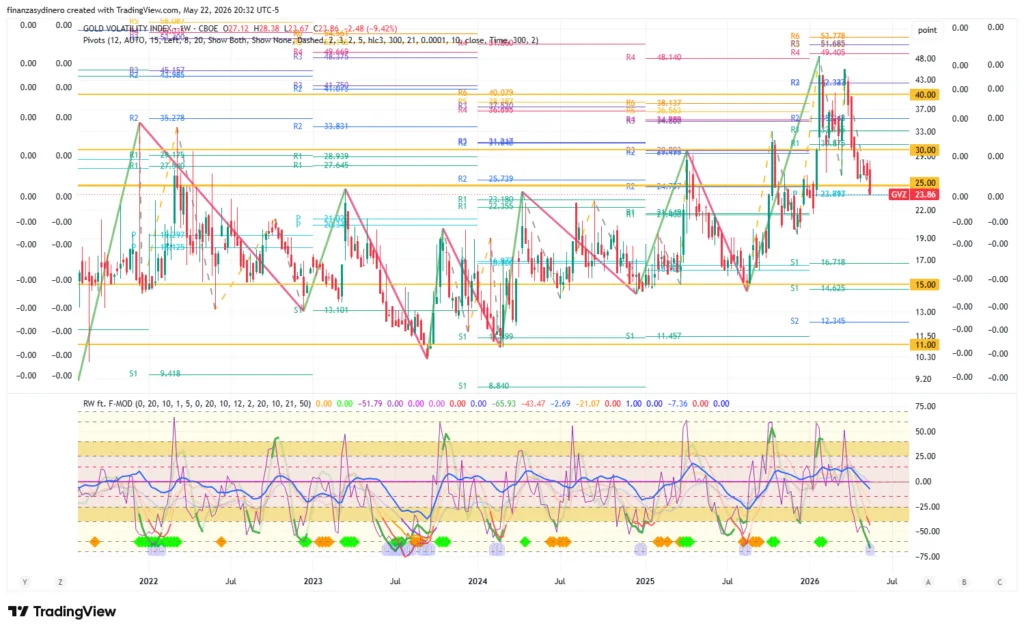Viewport: 1024px width, 632px height.
Task: Click the purple highlighted oscillator marker at far right
Action: tap(870, 551)
